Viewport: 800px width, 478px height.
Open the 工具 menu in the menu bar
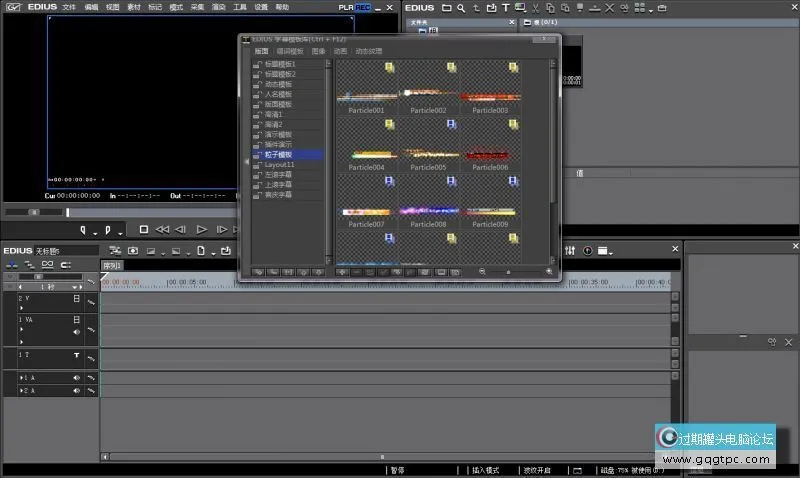[240, 7]
